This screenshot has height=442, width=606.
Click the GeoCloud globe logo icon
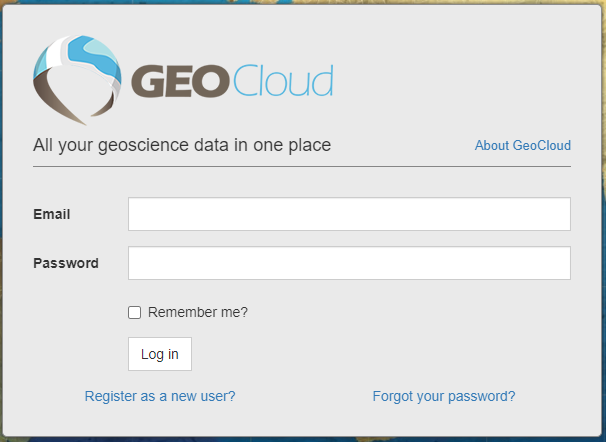(77, 79)
